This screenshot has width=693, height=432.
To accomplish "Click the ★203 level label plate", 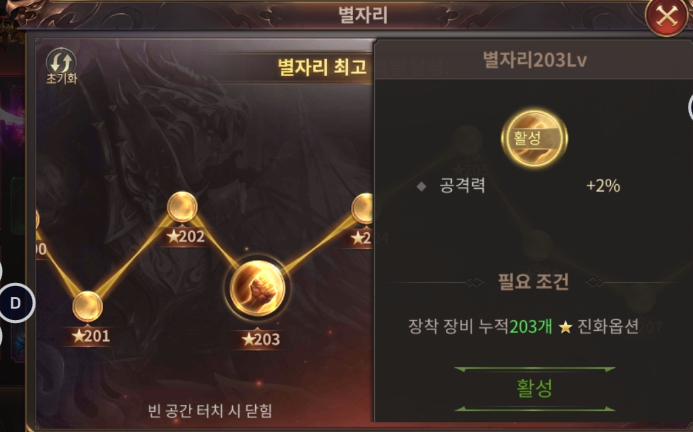I will tap(261, 340).
